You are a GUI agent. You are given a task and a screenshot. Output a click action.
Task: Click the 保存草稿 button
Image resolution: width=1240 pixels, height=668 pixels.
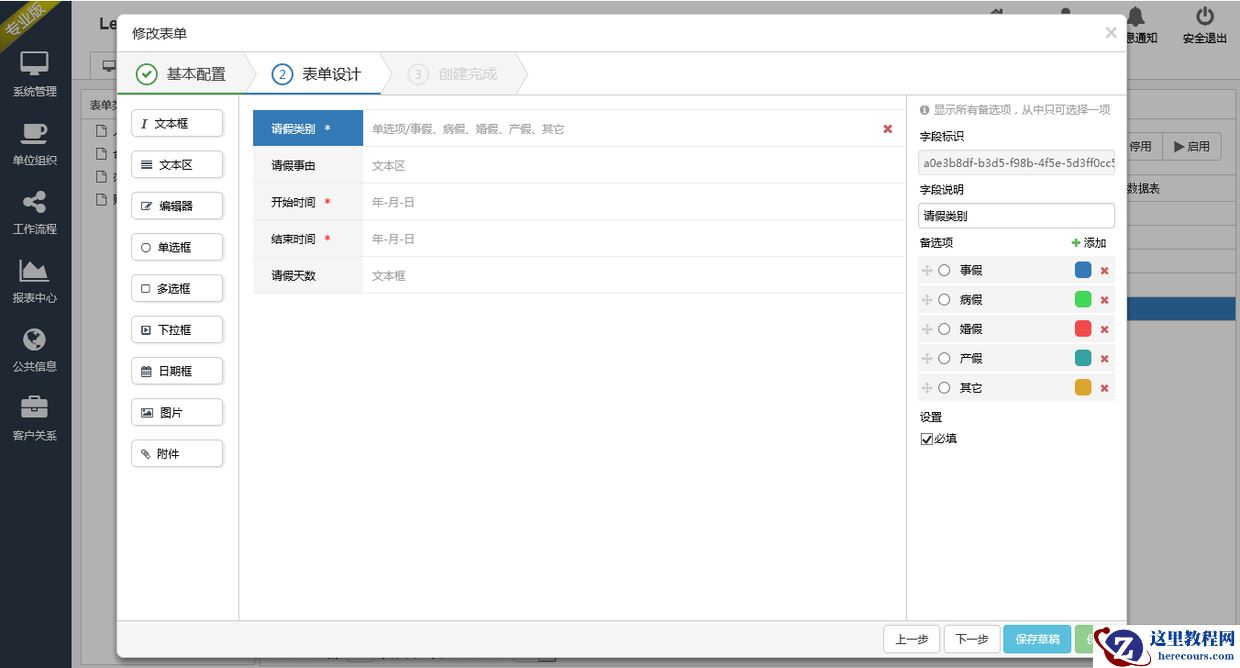point(1037,640)
